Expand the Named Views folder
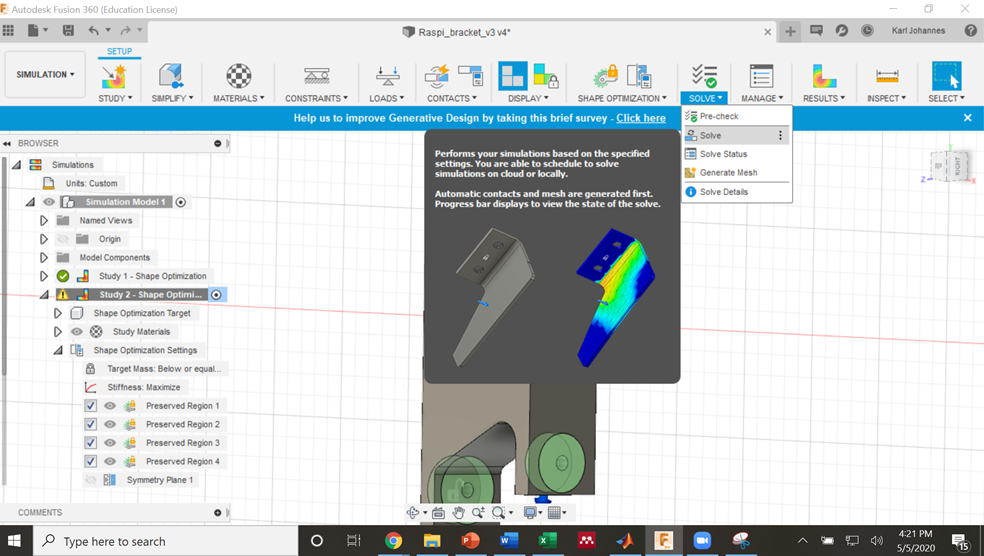 click(x=43, y=220)
